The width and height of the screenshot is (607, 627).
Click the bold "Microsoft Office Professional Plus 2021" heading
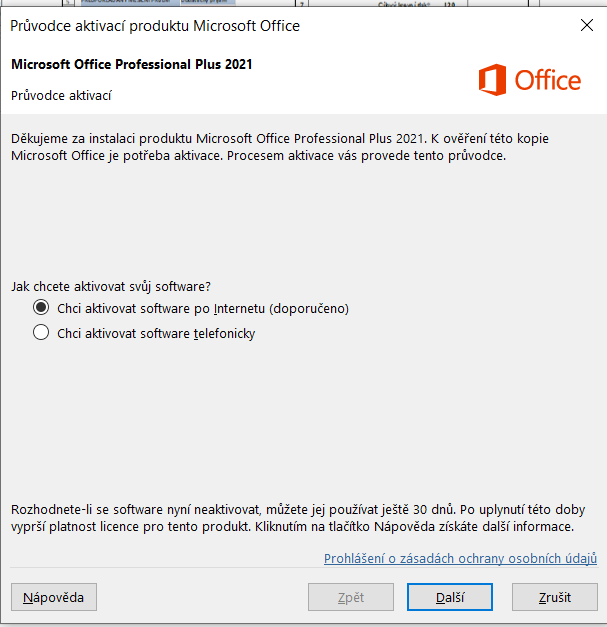pyautogui.click(x=131, y=65)
